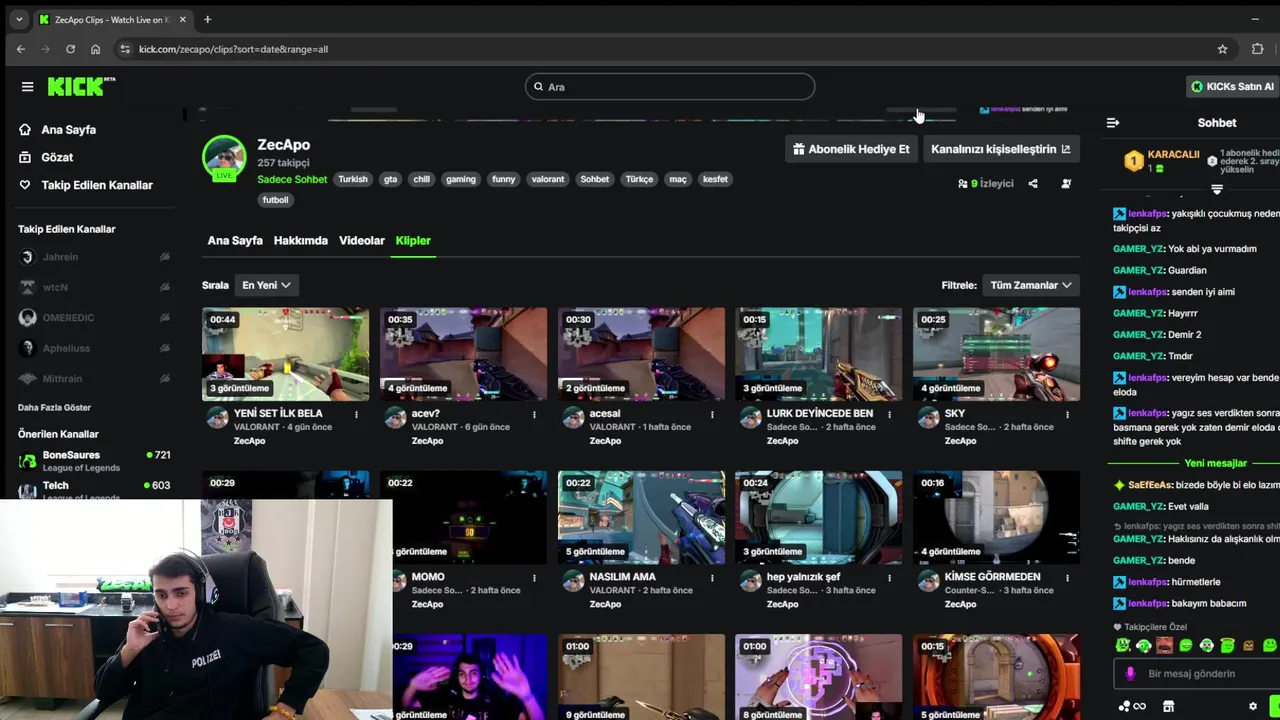
Task: Bookmark this page with star icon
Action: (x=1222, y=49)
